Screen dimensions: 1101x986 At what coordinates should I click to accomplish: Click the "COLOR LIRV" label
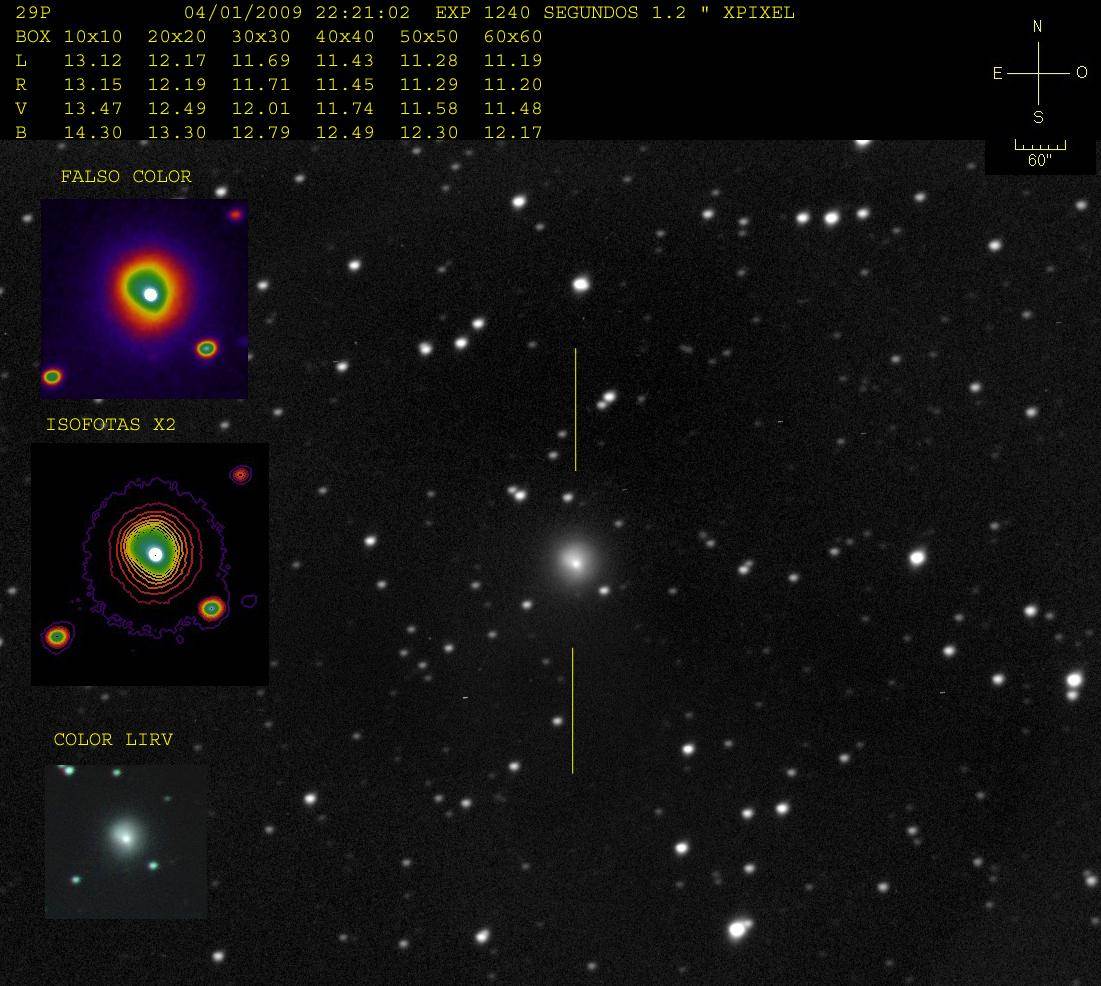coord(113,740)
